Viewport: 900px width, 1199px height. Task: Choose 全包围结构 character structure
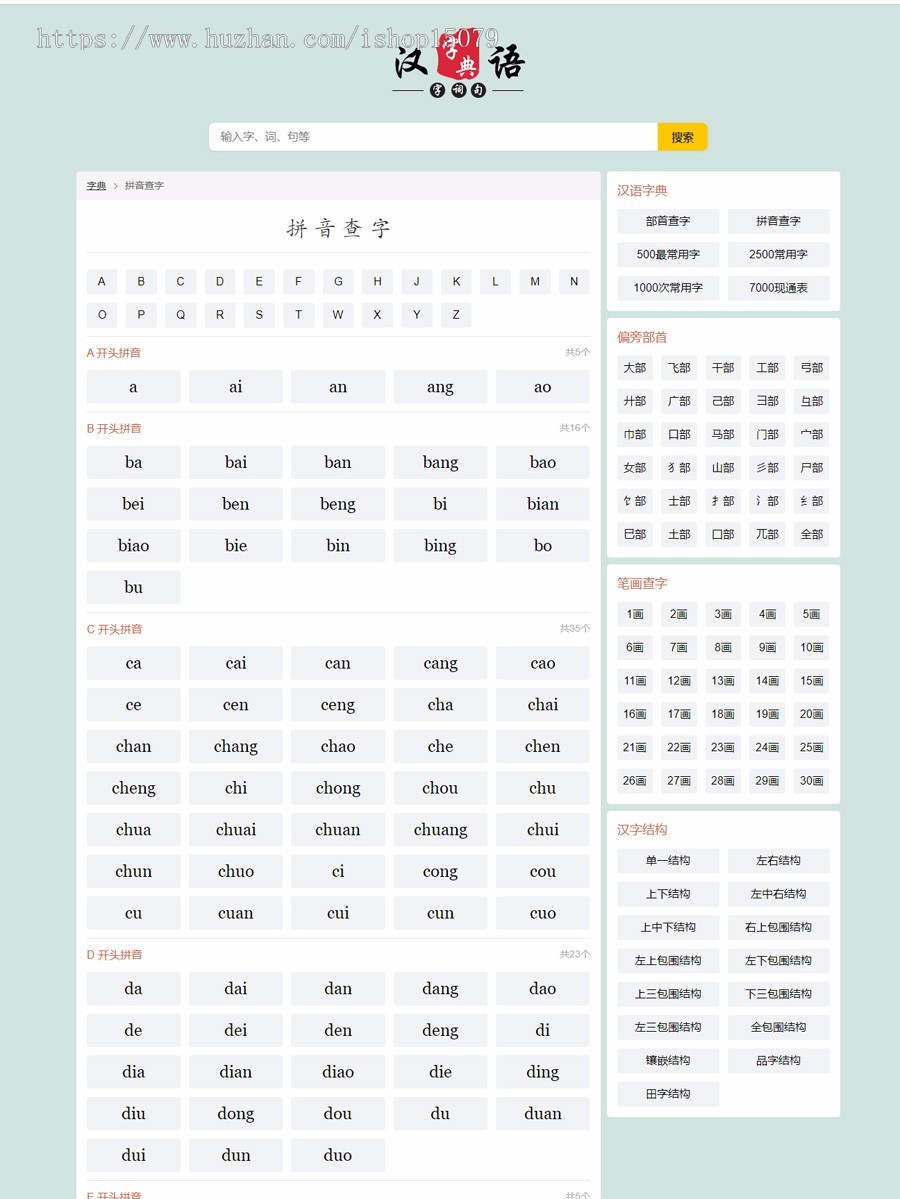tap(778, 1027)
